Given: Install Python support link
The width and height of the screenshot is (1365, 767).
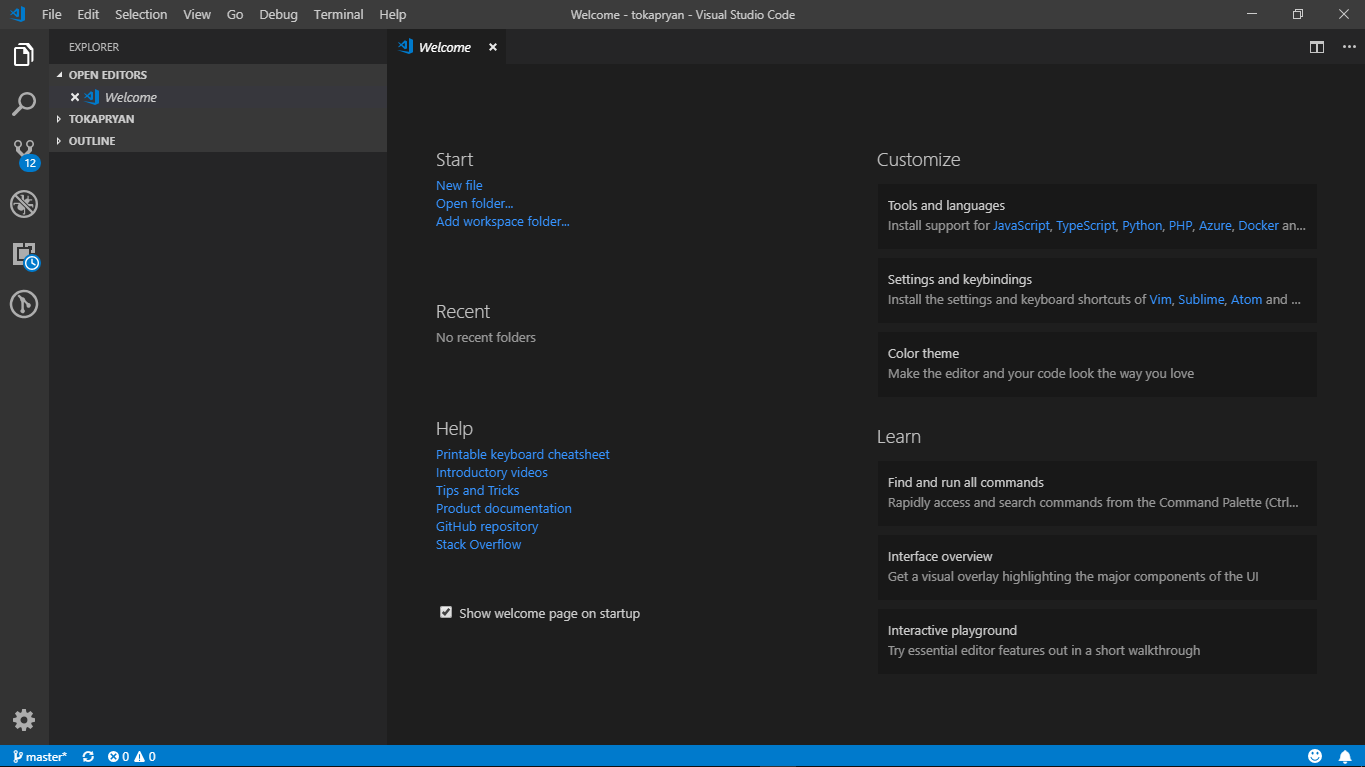Looking at the screenshot, I should (1142, 226).
